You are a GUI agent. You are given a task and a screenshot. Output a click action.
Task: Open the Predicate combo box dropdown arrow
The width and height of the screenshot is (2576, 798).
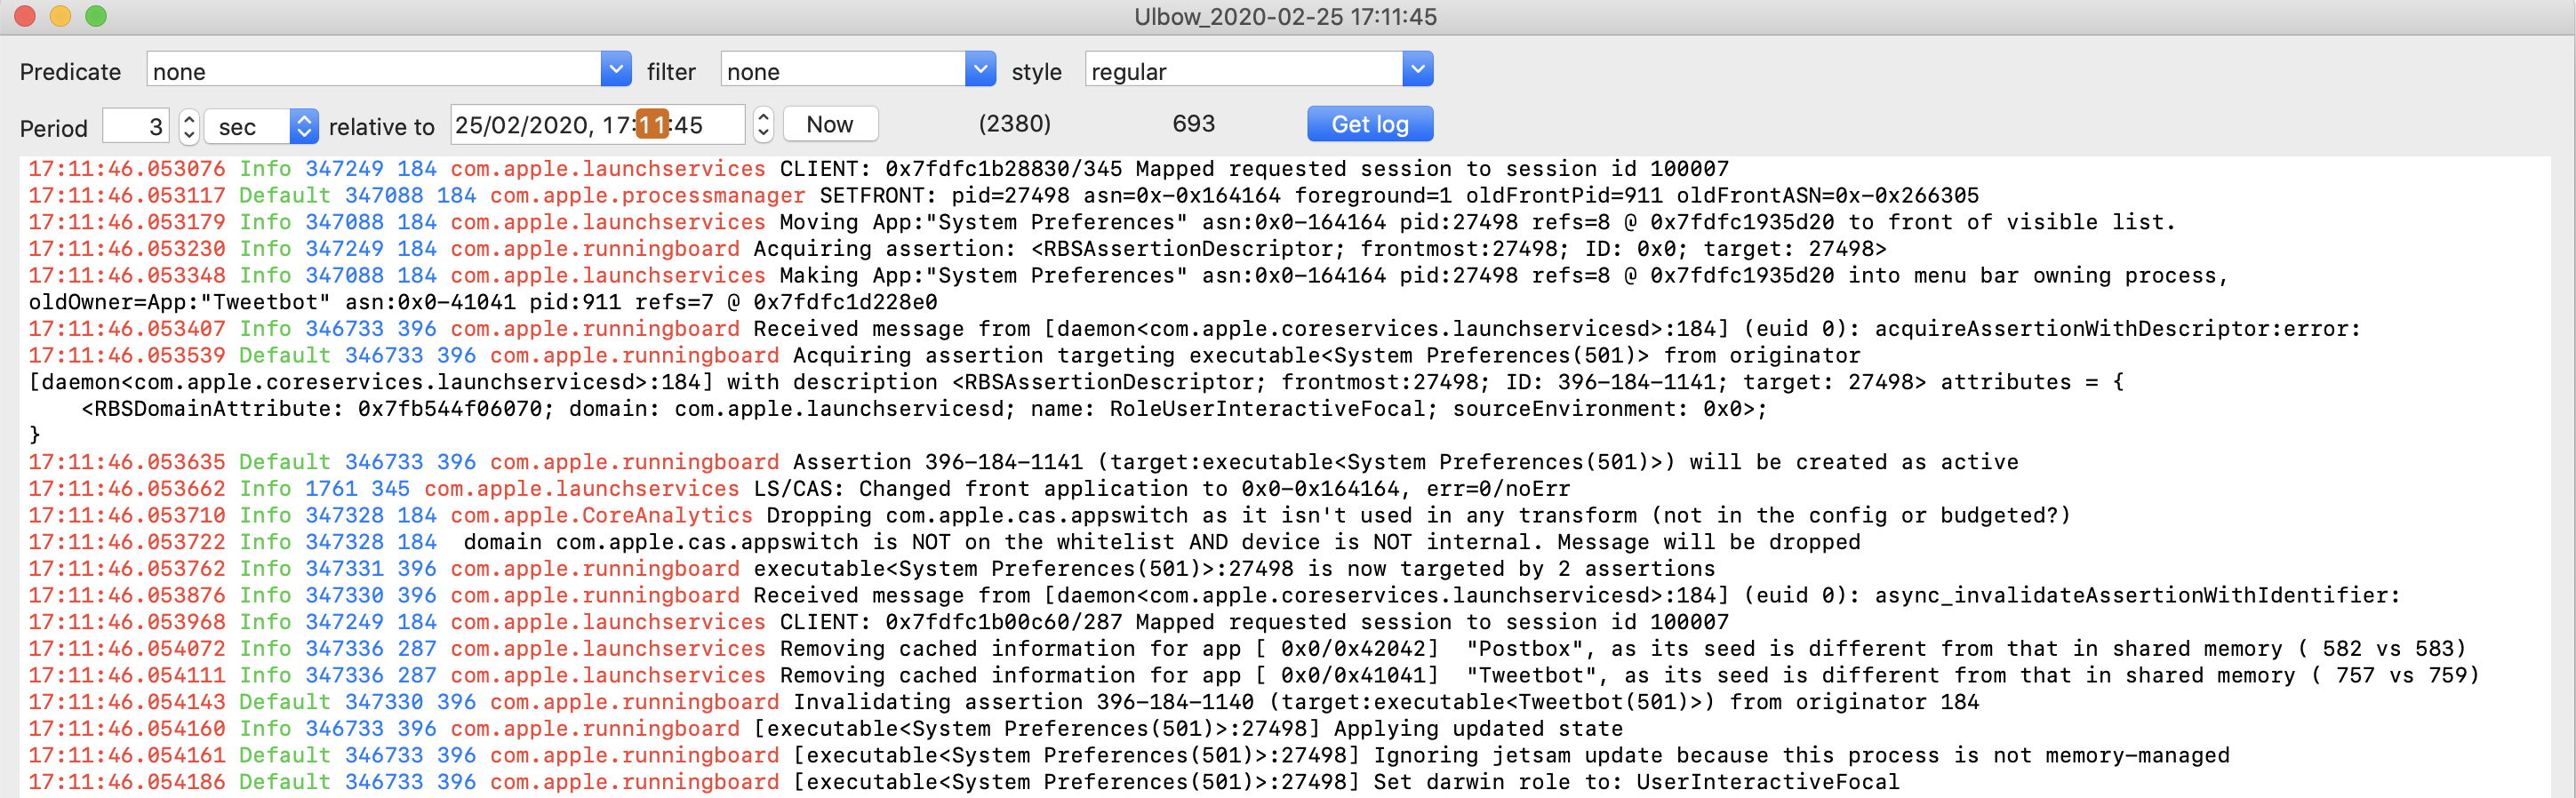click(616, 70)
